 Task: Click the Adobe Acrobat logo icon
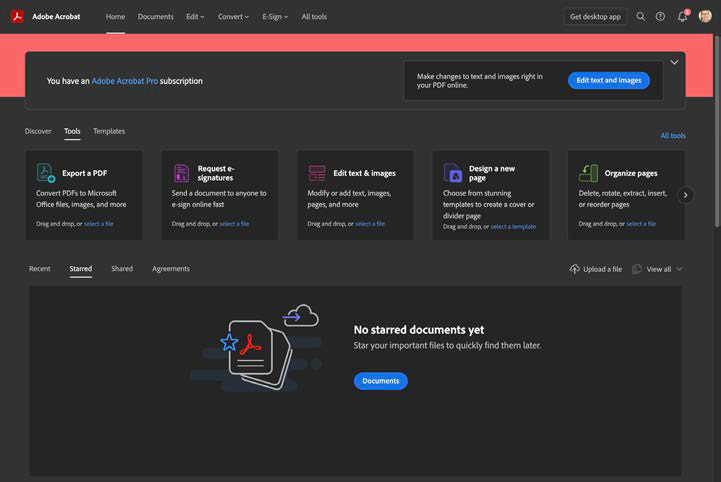click(17, 17)
